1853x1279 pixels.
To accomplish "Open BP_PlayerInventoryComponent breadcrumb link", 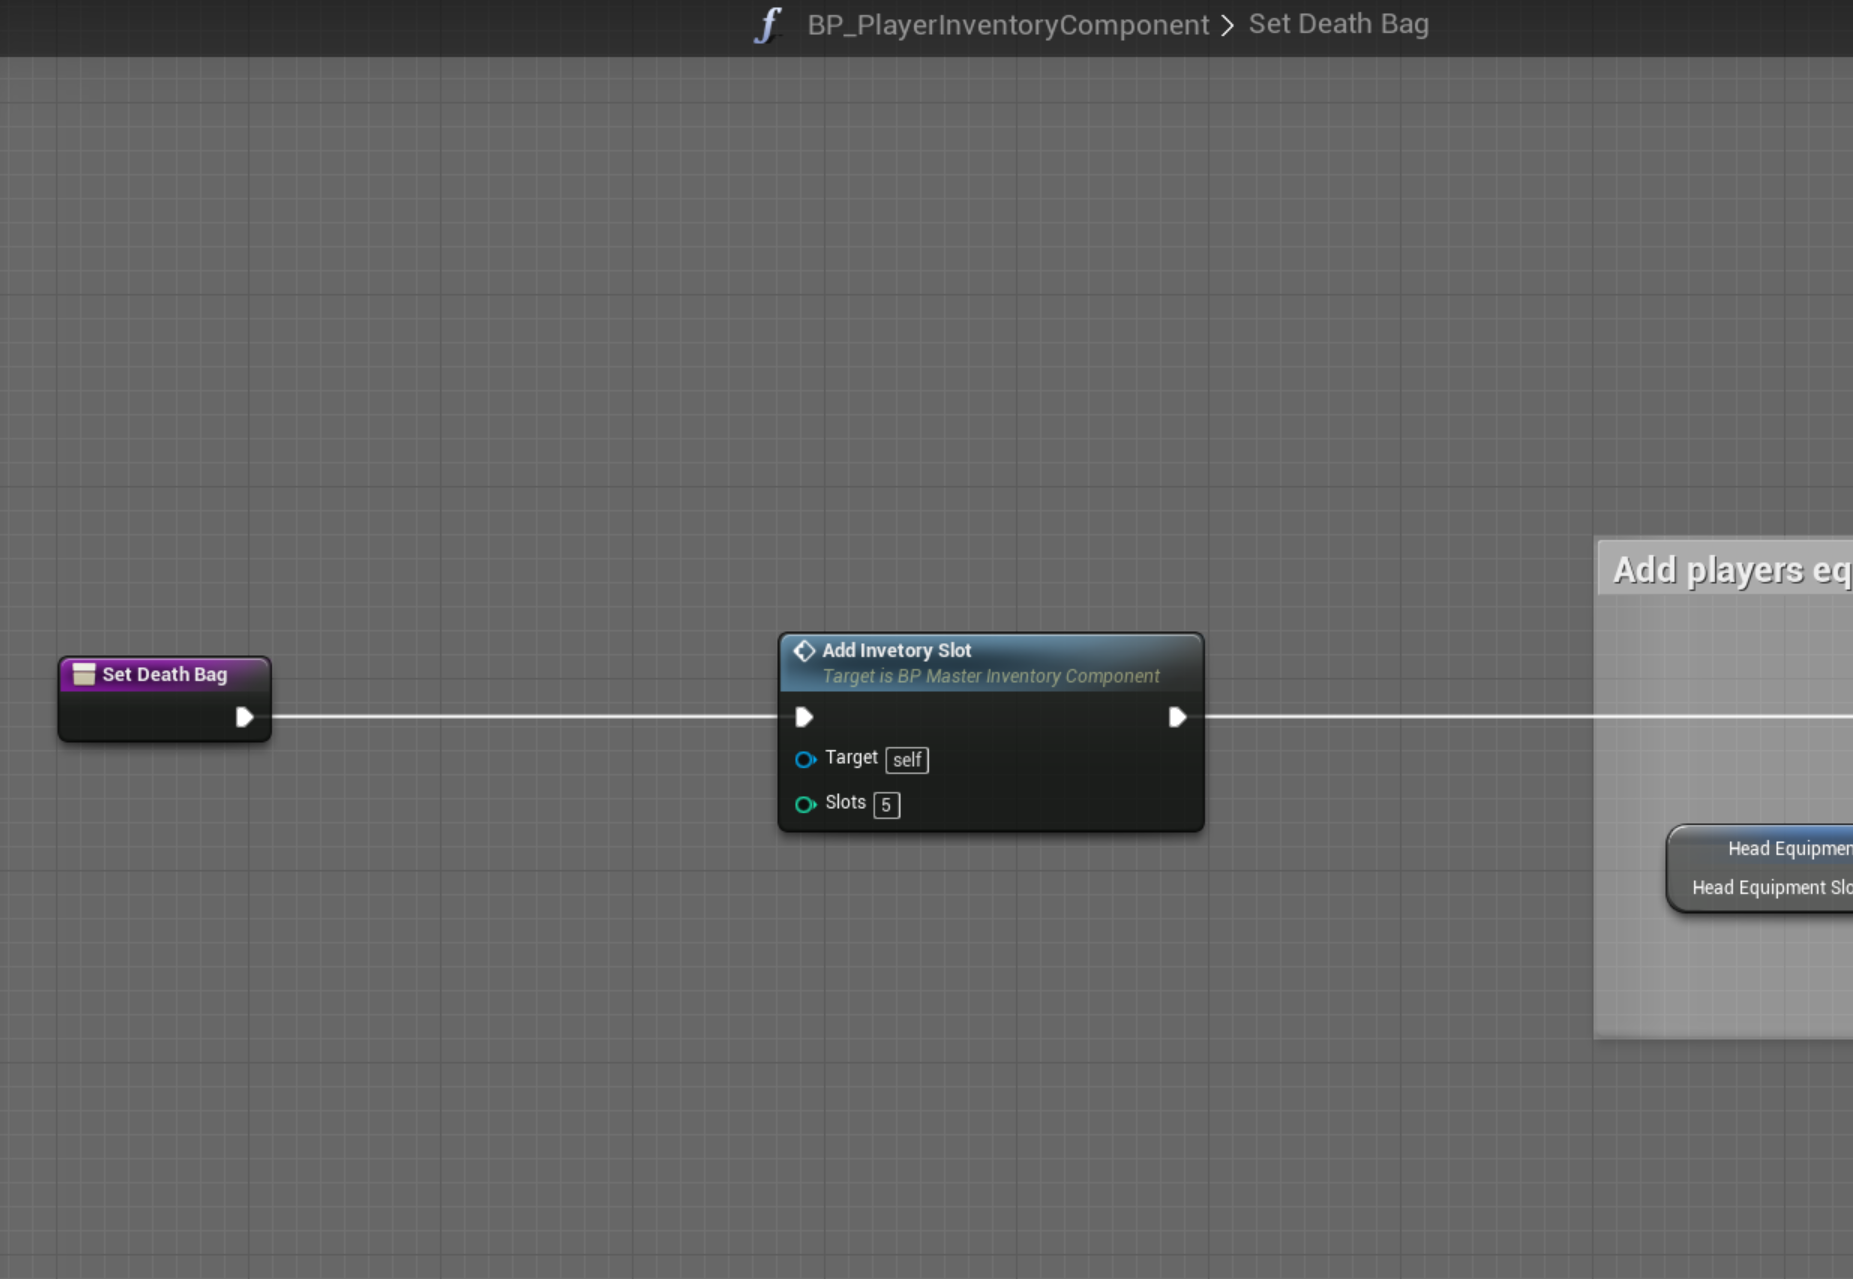I will pyautogui.click(x=1008, y=25).
